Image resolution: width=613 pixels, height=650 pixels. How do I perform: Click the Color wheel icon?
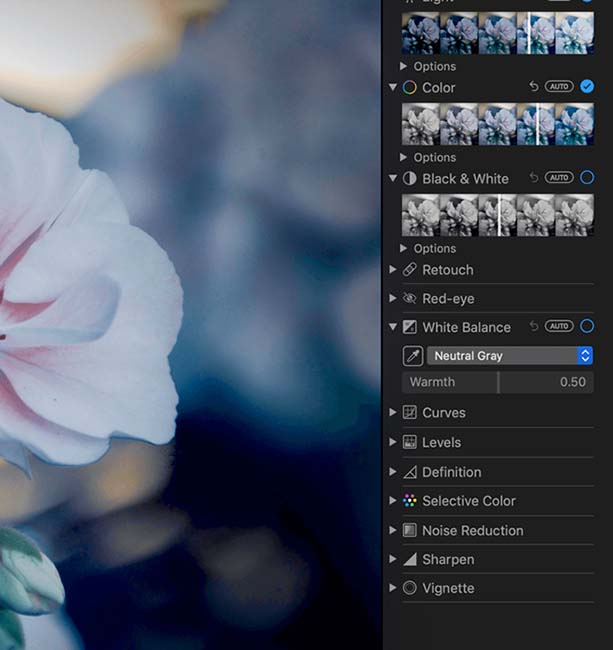(409, 87)
